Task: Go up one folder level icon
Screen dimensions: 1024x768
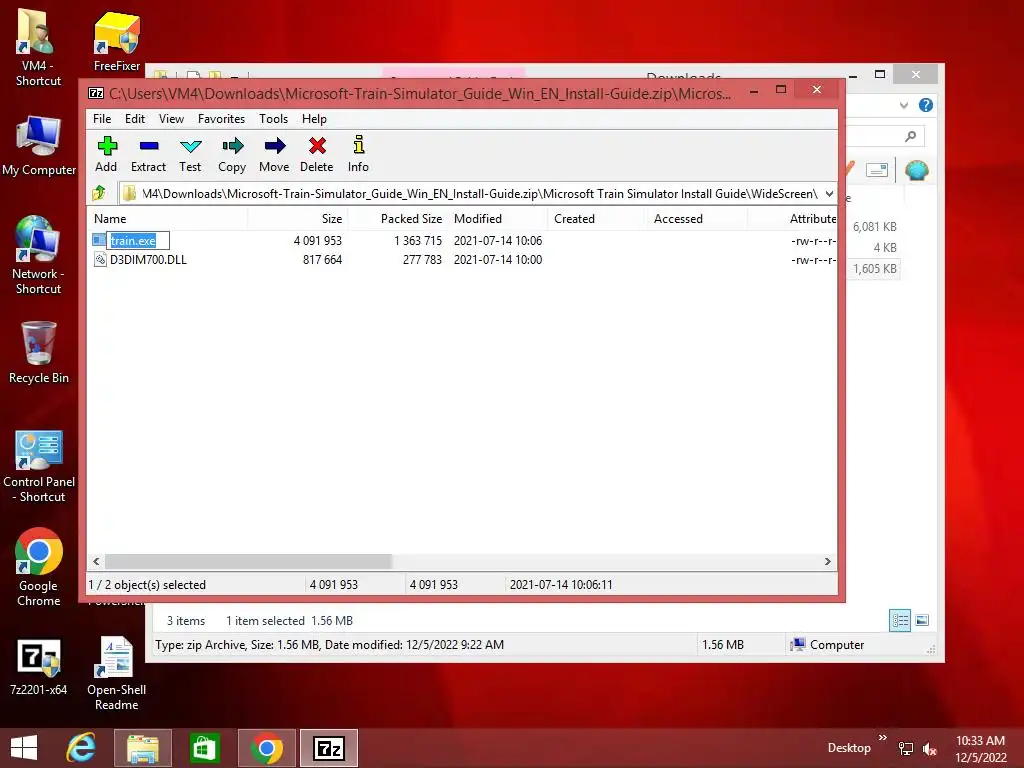Action: pyautogui.click(x=99, y=193)
